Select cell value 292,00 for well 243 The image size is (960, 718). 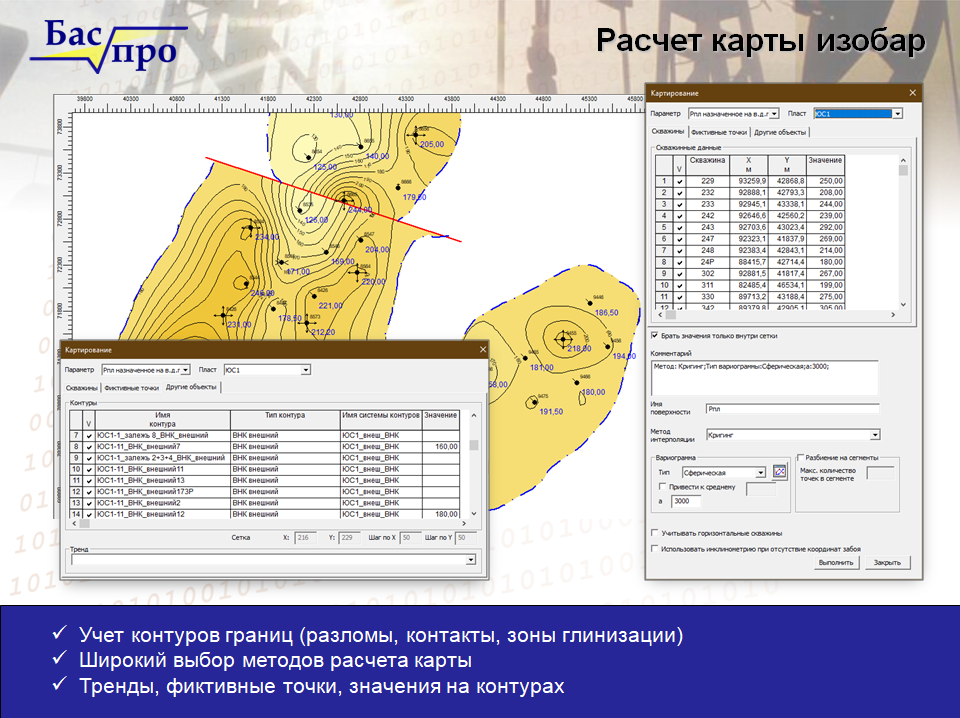tap(825, 228)
